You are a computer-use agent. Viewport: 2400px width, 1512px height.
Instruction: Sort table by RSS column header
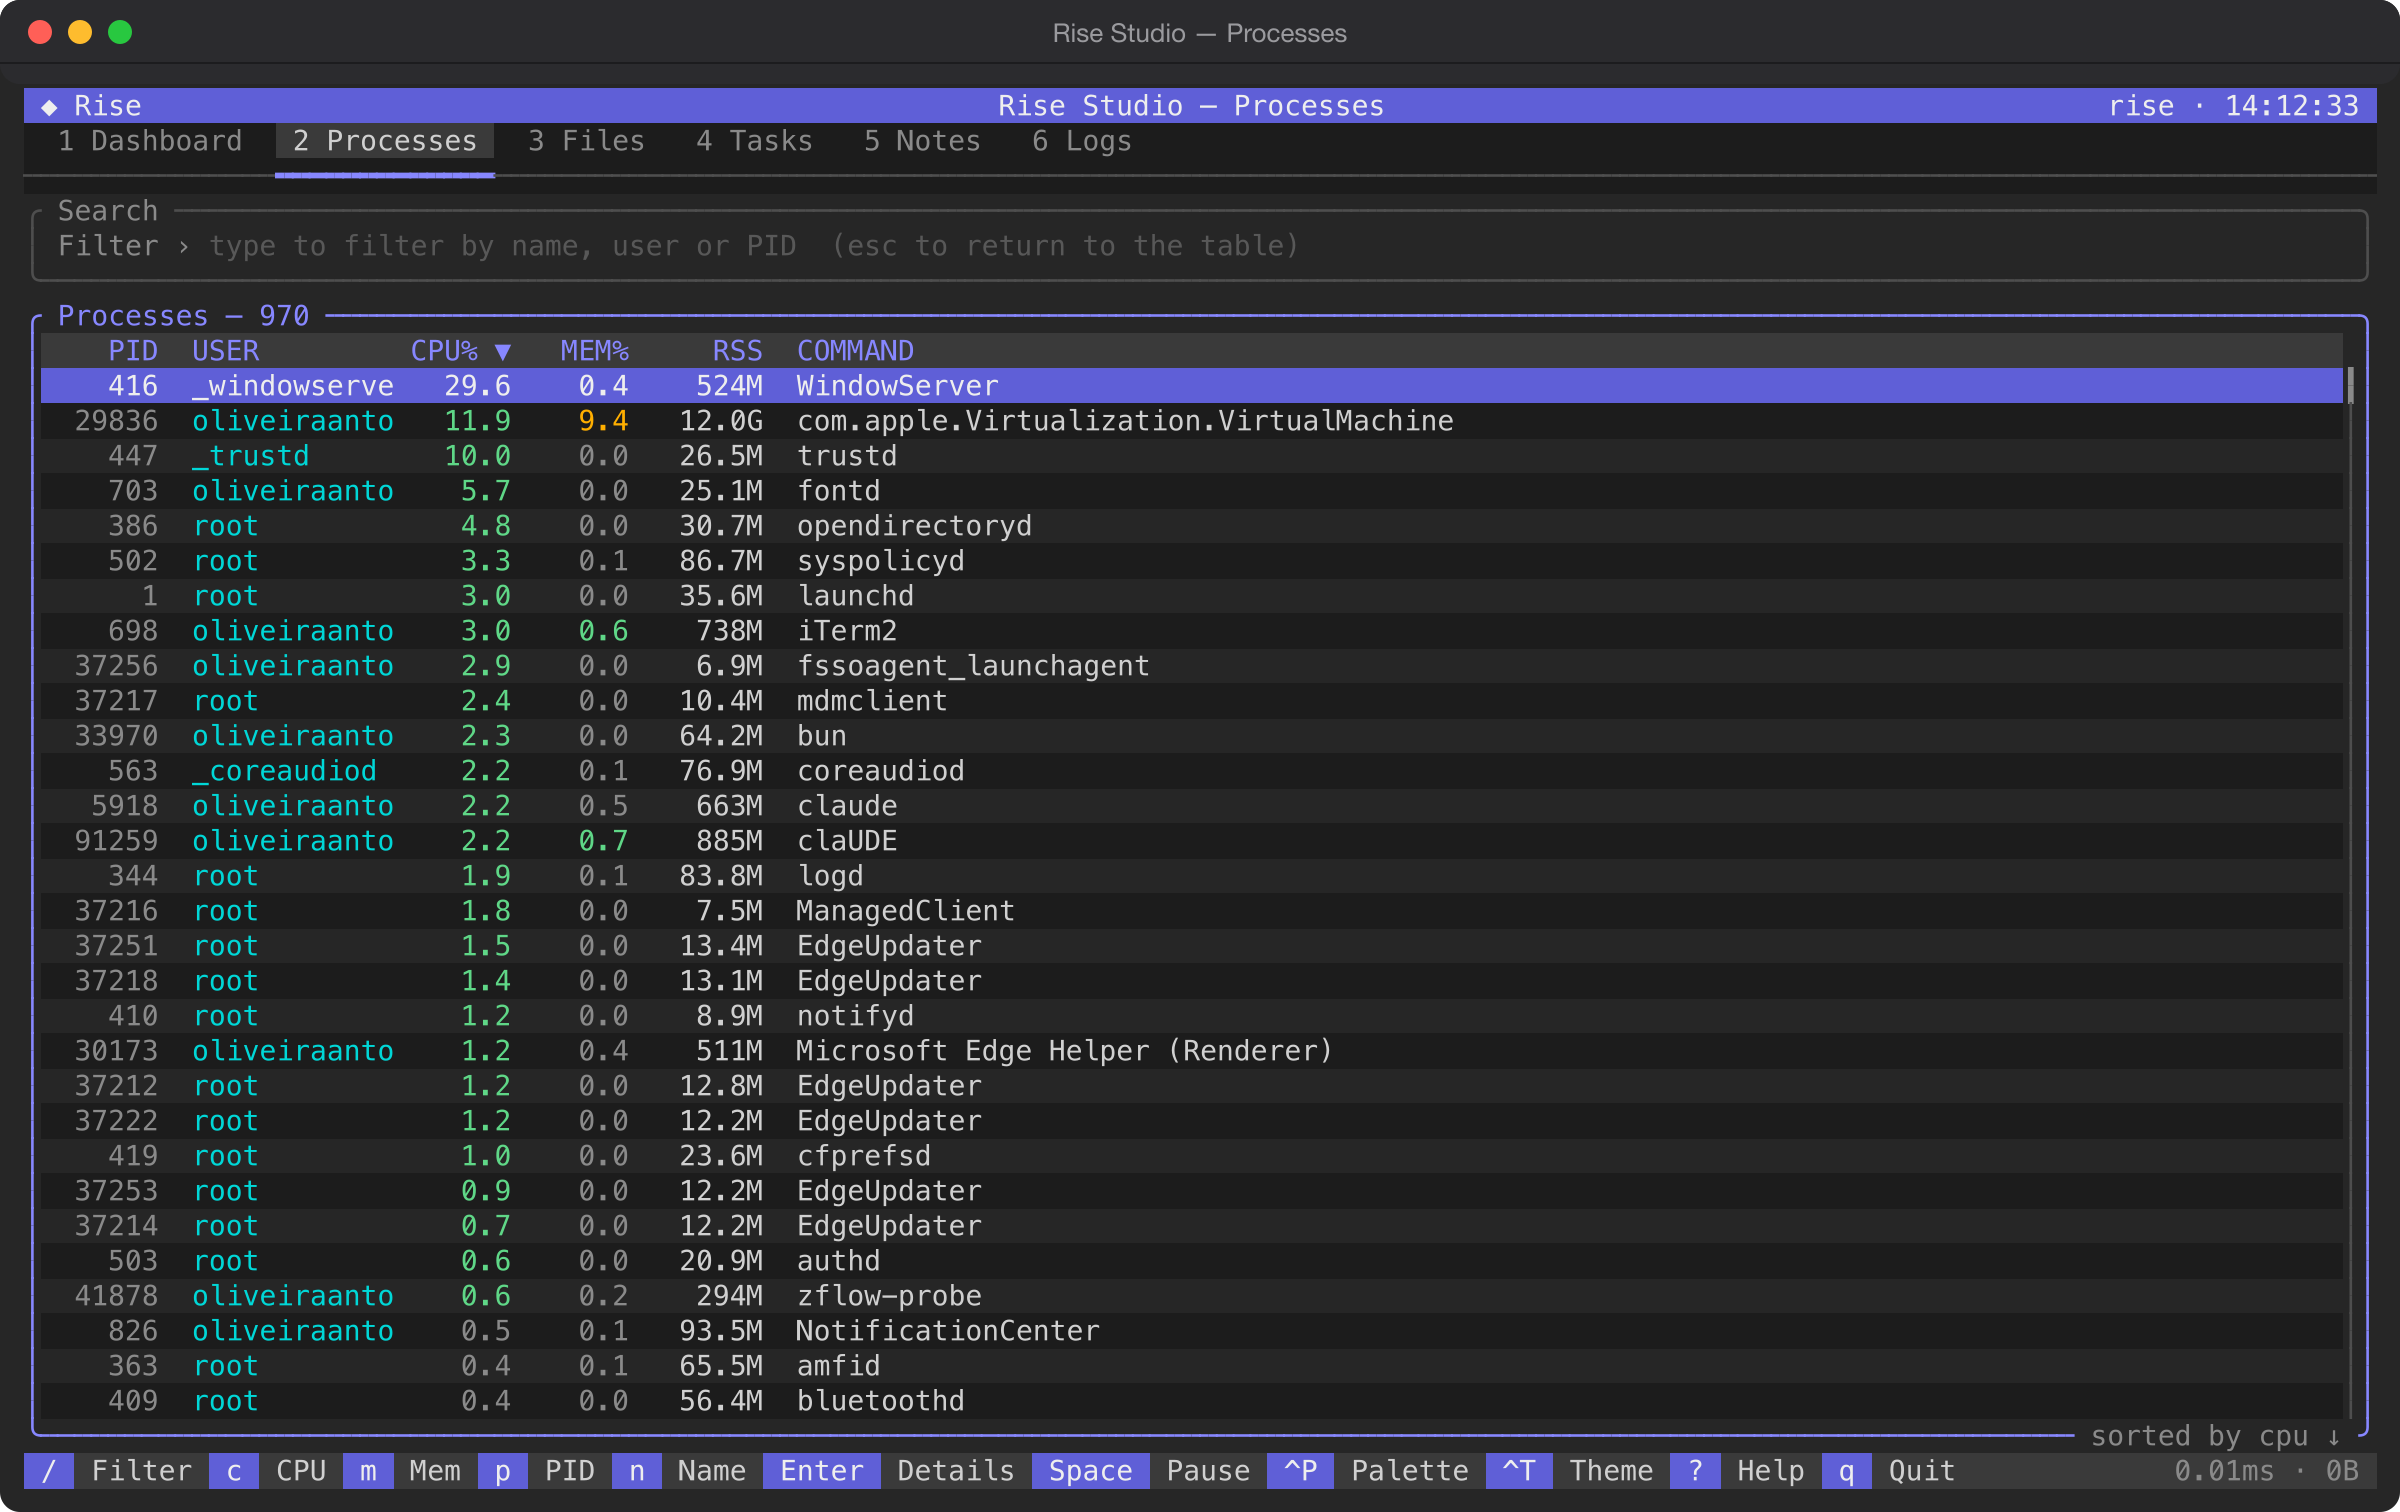pyautogui.click(x=738, y=351)
